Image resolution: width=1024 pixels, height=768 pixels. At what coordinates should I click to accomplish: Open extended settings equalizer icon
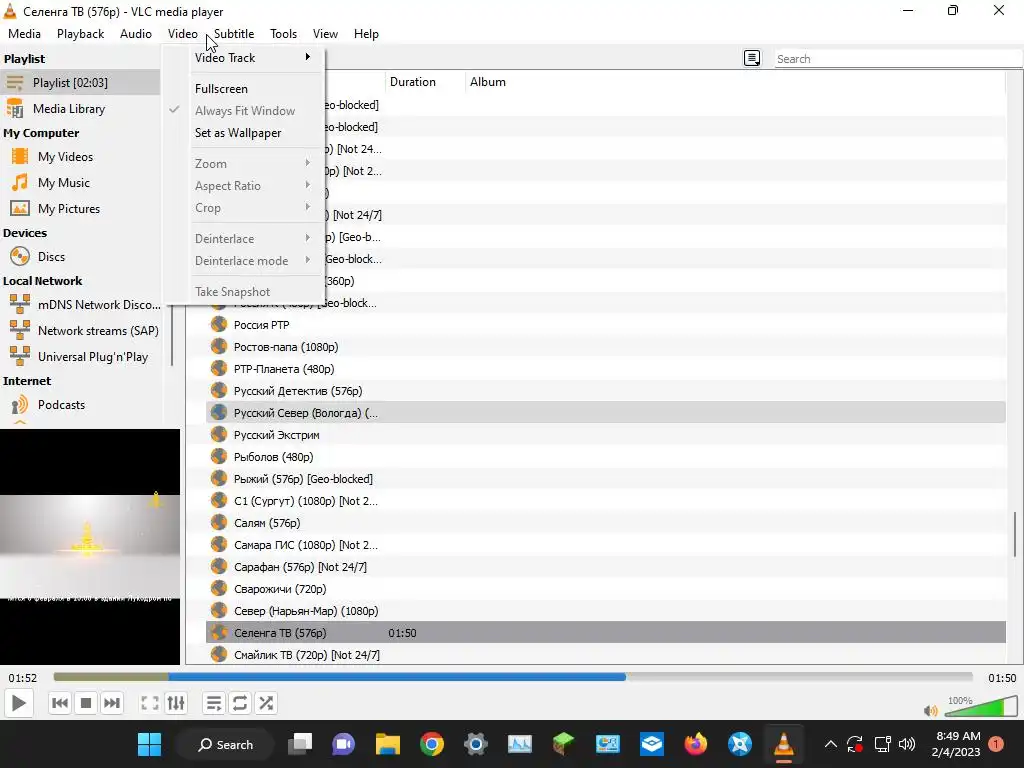(x=176, y=703)
